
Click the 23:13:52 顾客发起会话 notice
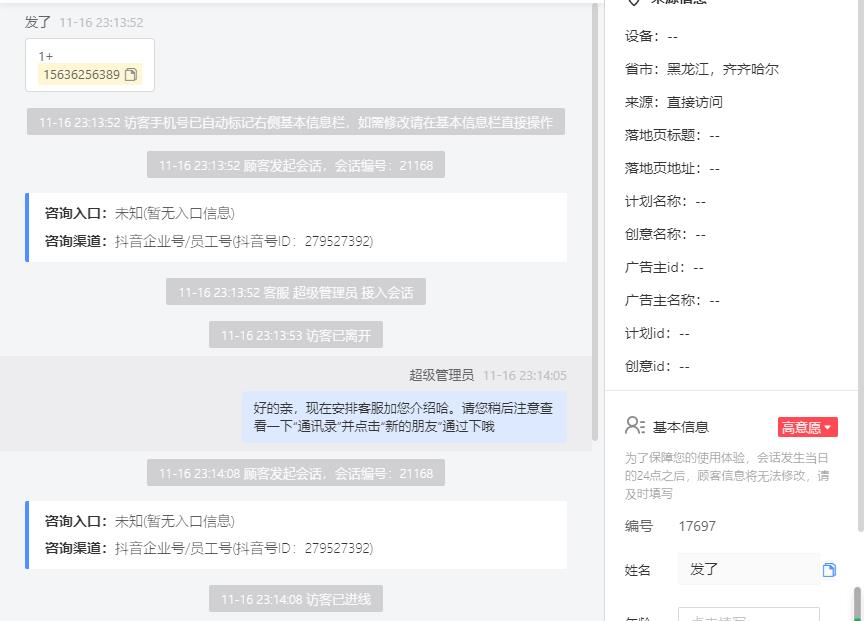click(296, 165)
